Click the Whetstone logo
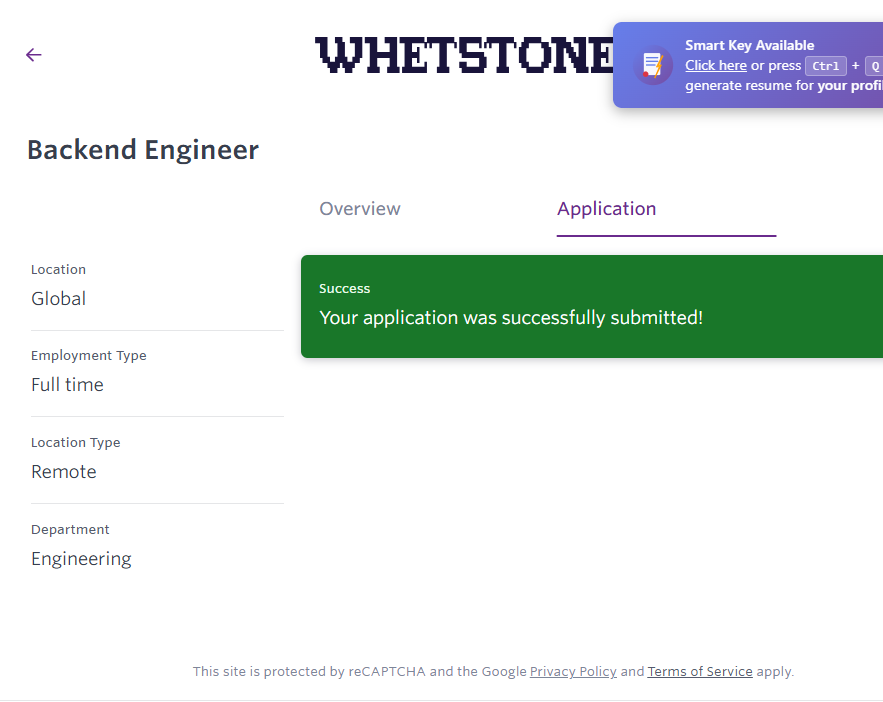Viewport: 883px width, 702px height. click(464, 56)
